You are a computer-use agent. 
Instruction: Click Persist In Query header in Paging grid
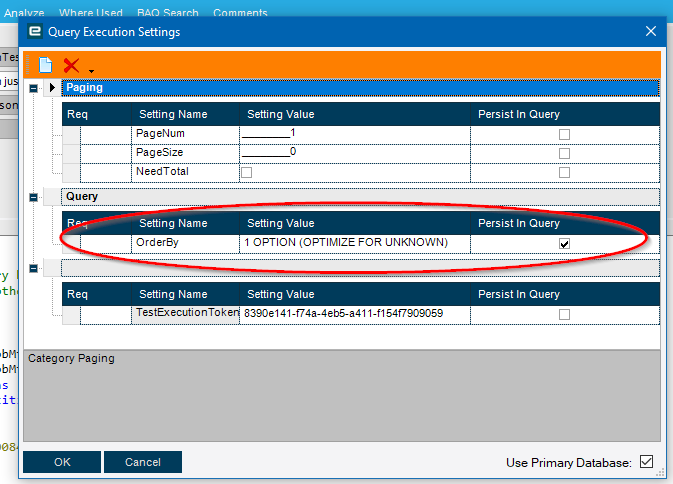coord(565,114)
